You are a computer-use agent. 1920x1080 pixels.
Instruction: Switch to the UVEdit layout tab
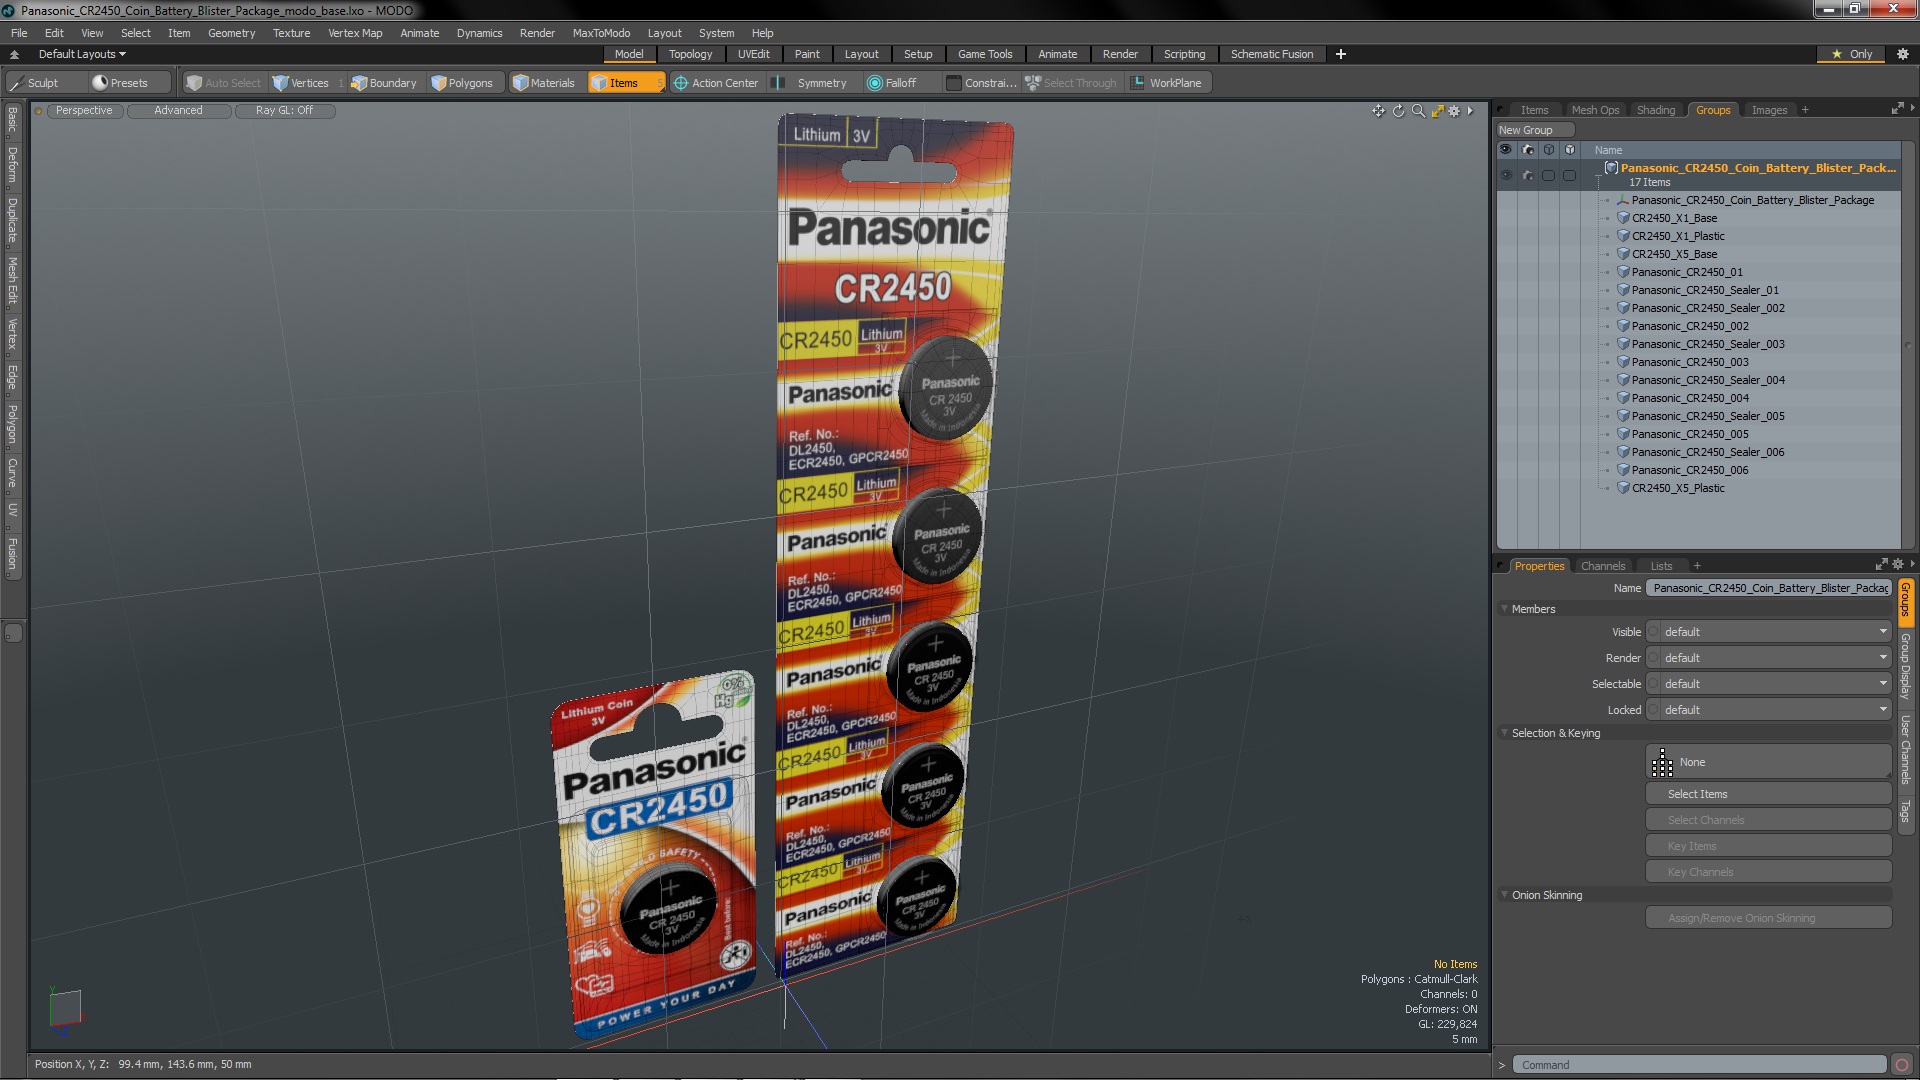click(x=753, y=54)
